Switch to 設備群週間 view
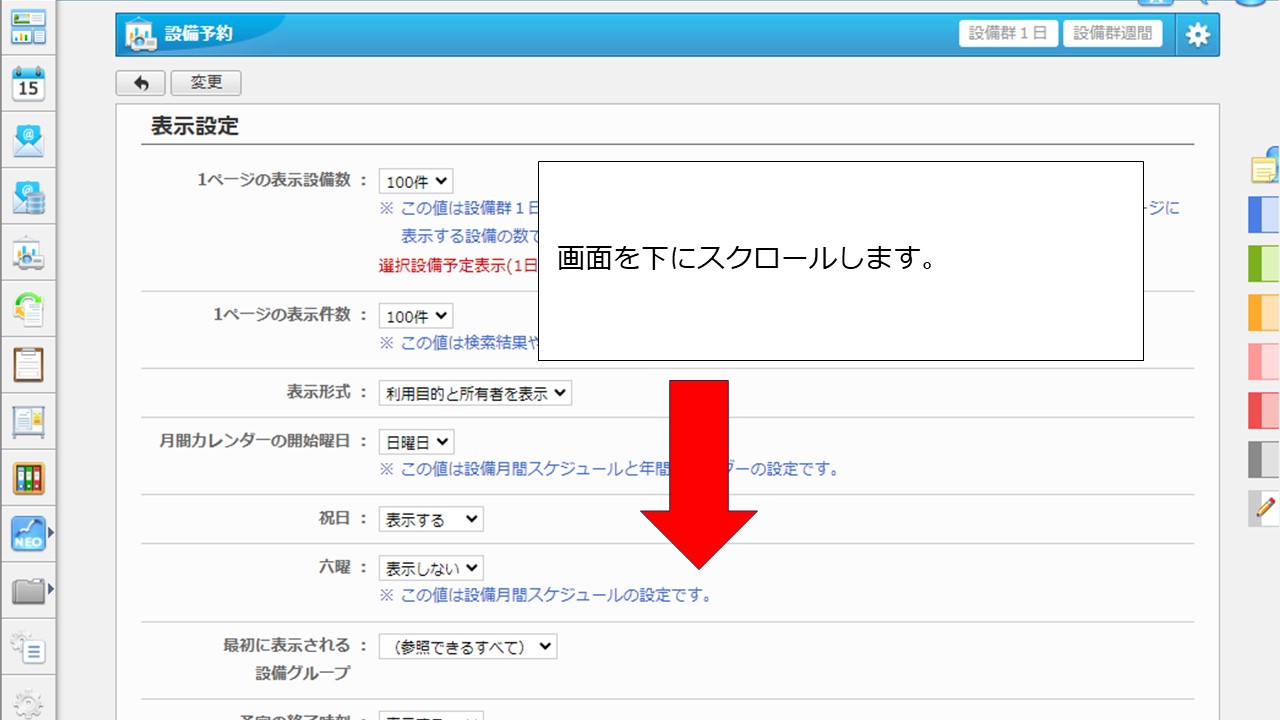 1112,33
